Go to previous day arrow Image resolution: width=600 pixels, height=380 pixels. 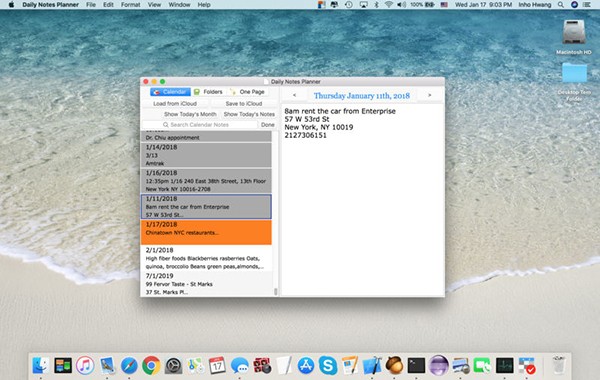click(x=294, y=95)
